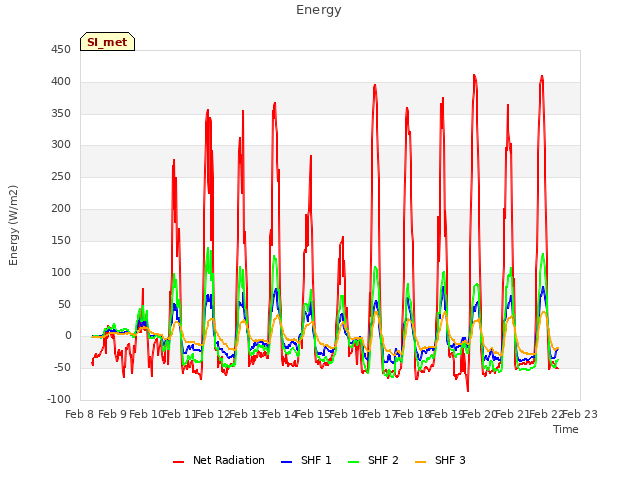This screenshot has height=480, width=640.
Task: Toggle the SHF 1 legend entry
Action: tap(307, 460)
